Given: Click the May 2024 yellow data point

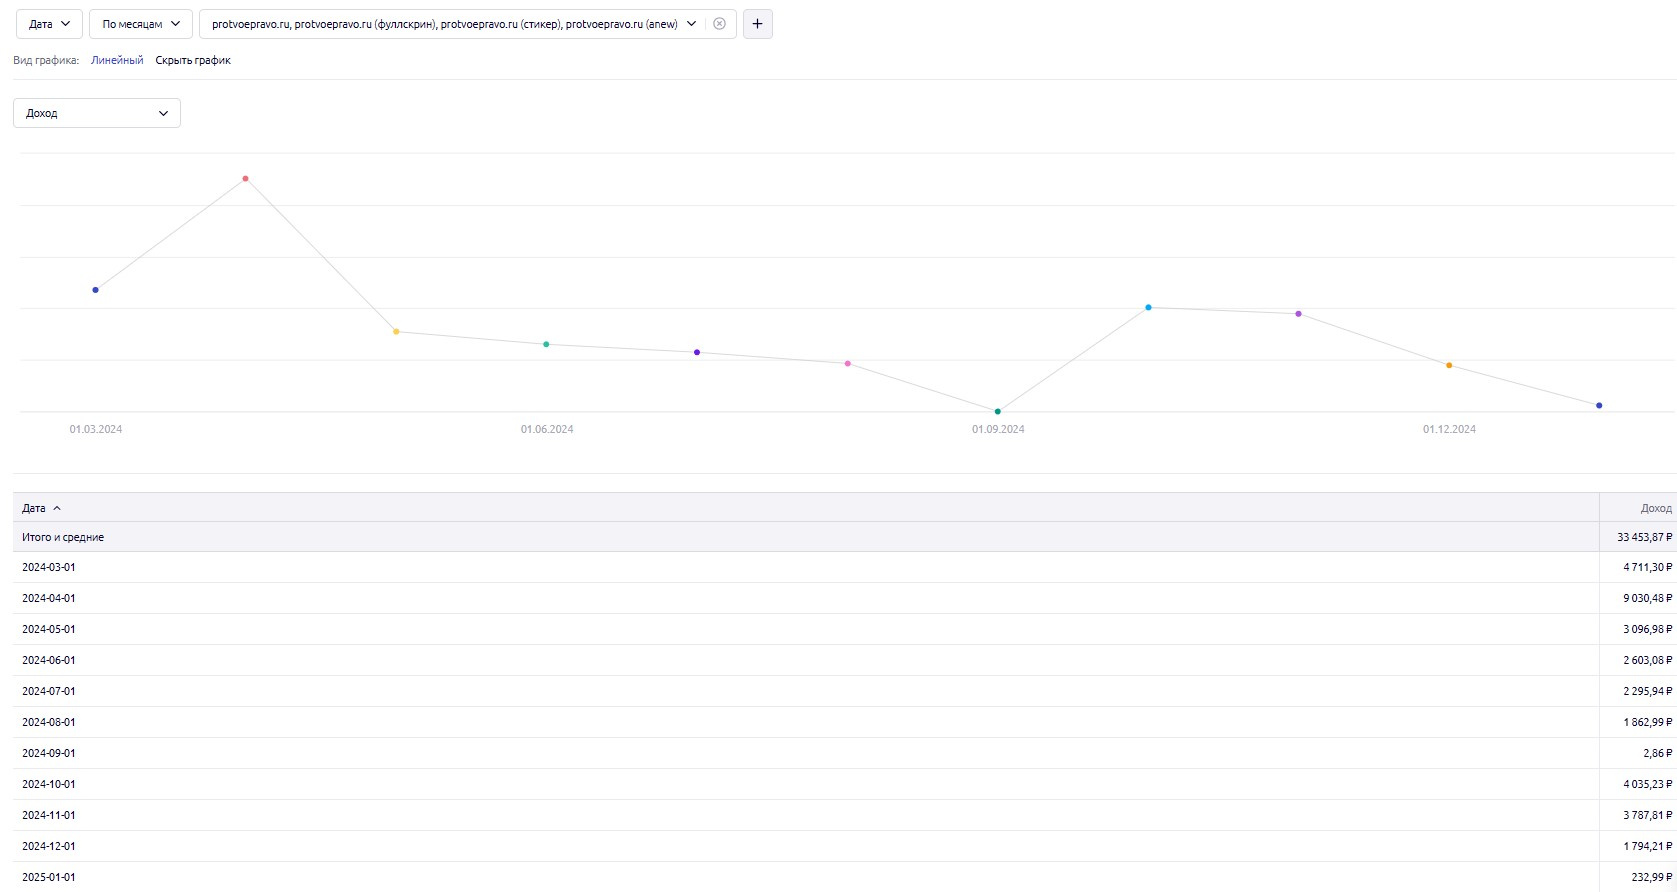Looking at the screenshot, I should 396,332.
